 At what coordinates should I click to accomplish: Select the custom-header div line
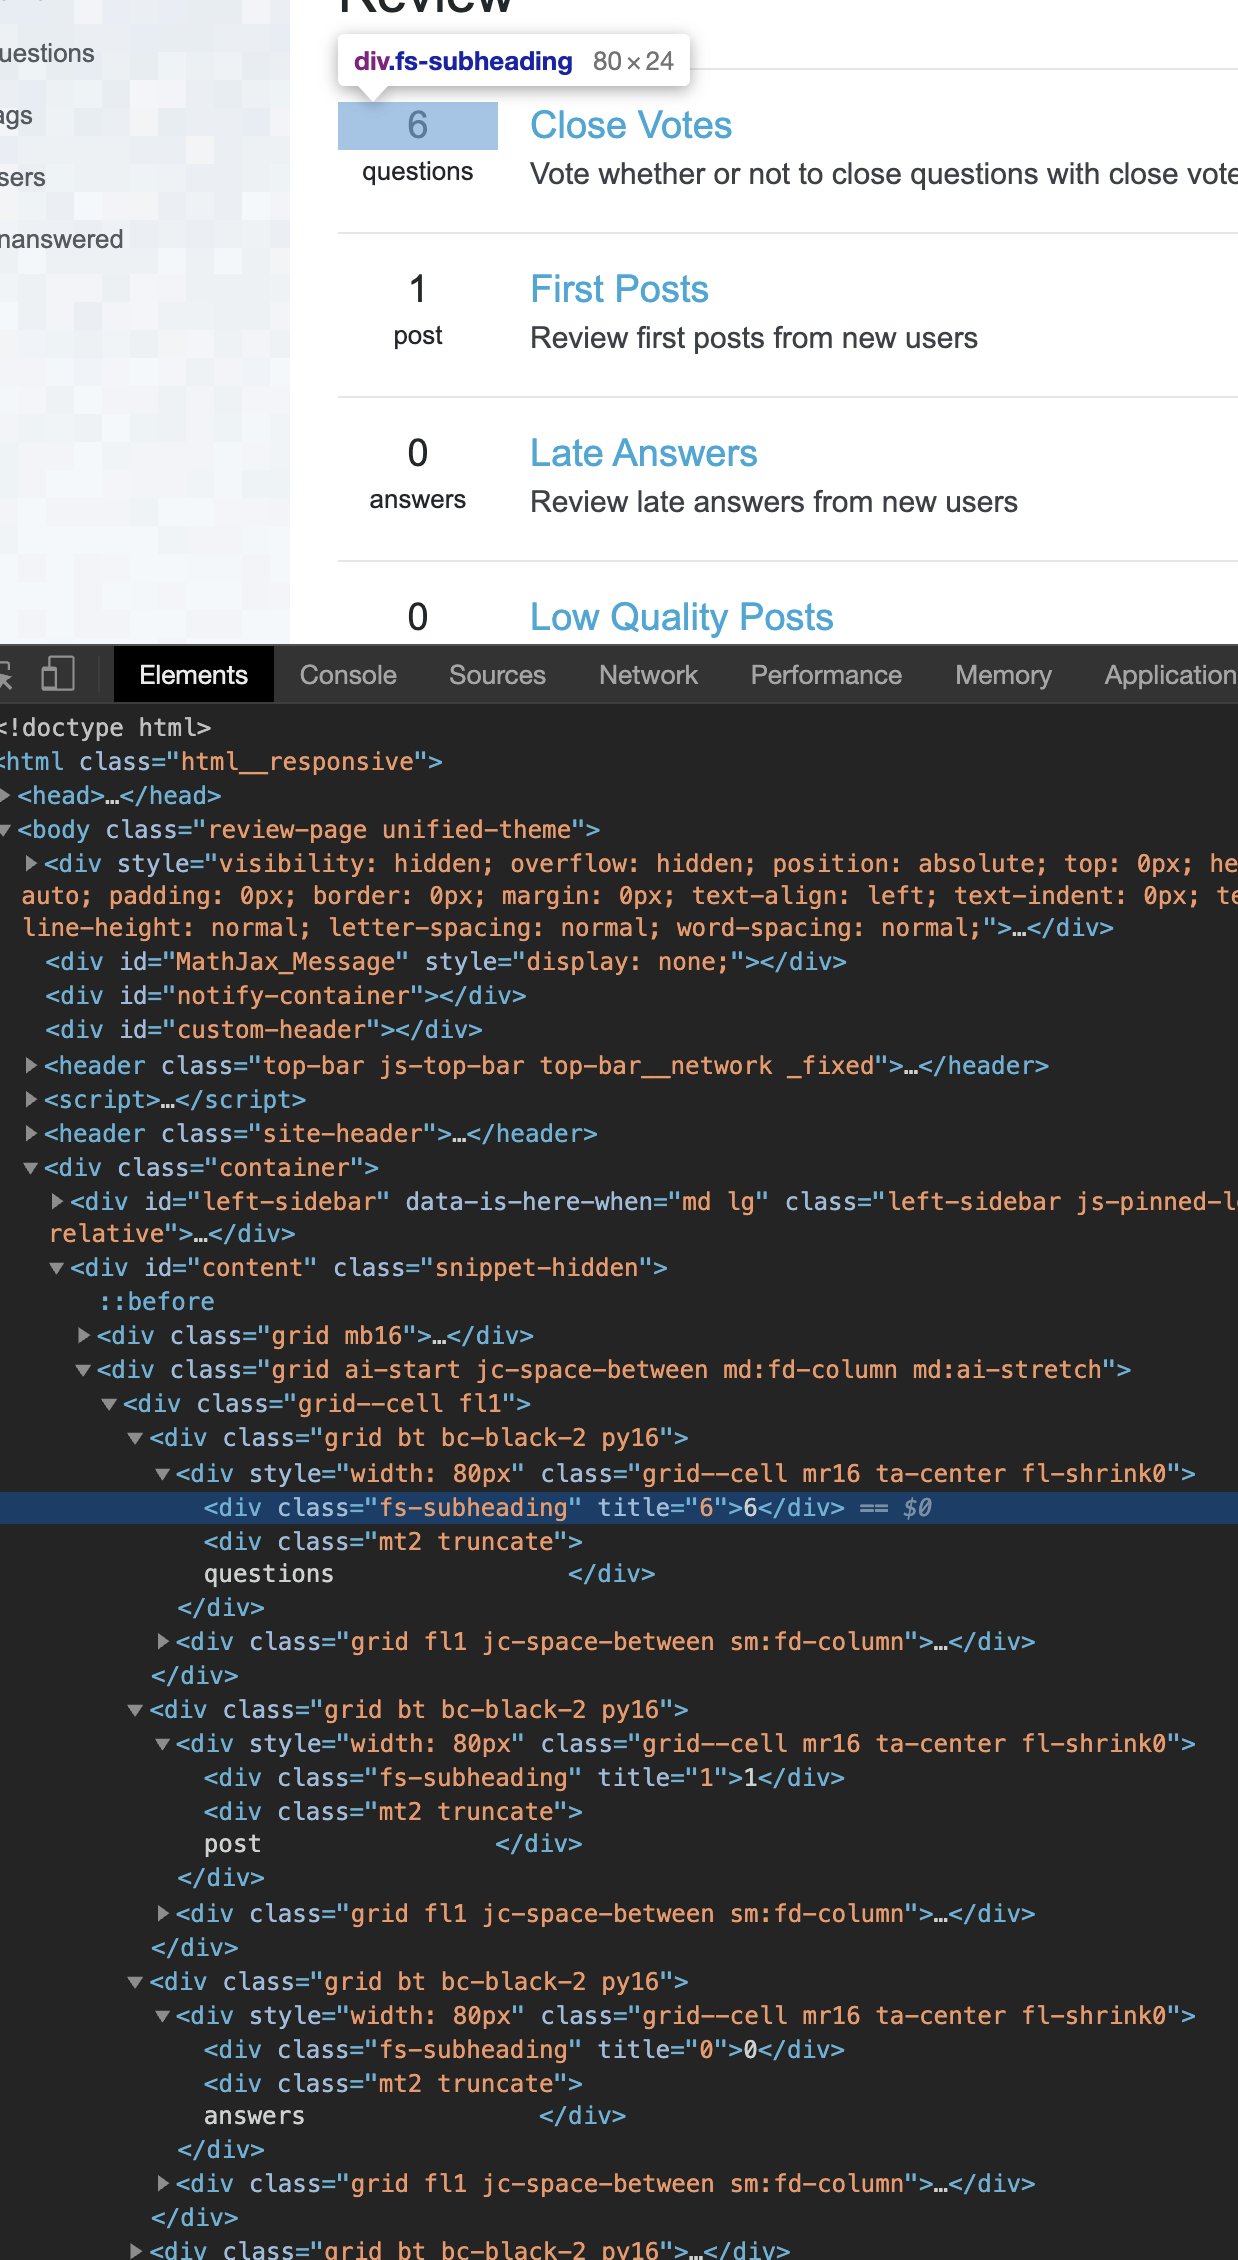coord(264,1029)
